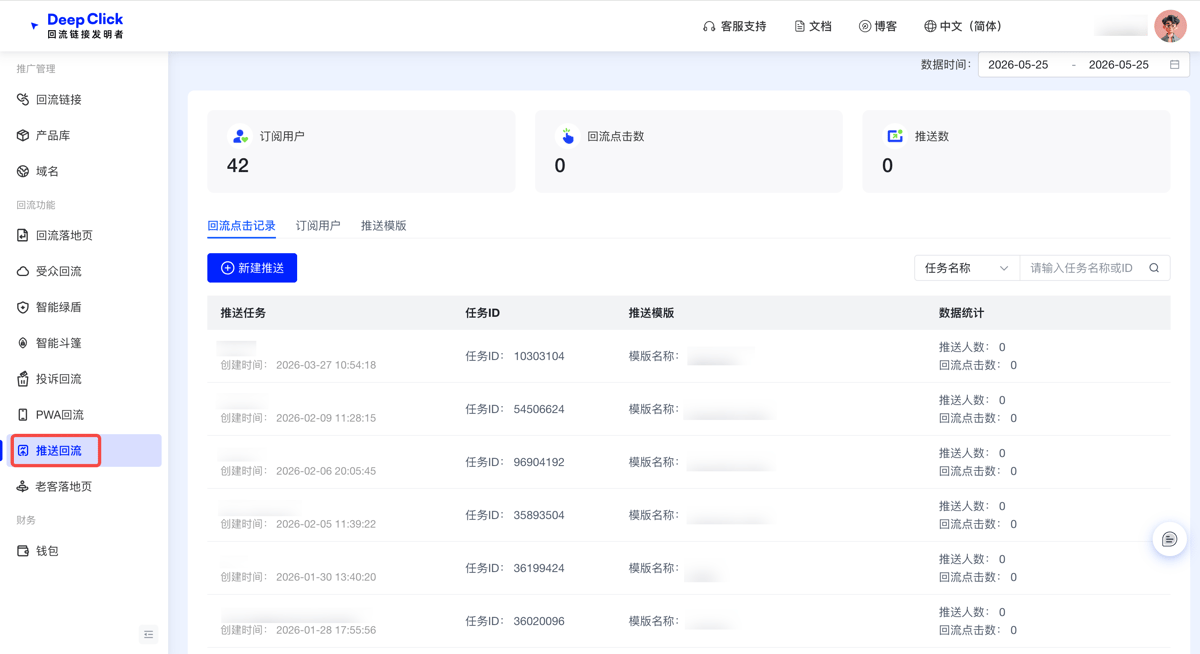Click creation time 2026-01-28 17:55:56
Viewport: 1200px width, 654px height.
326,630
